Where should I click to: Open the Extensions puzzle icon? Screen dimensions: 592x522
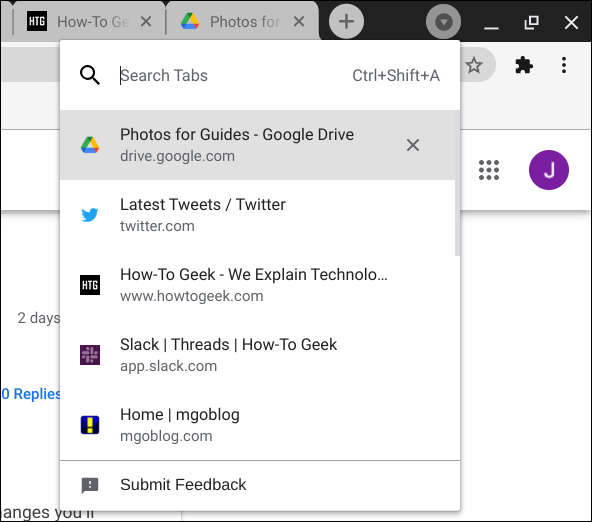click(x=524, y=65)
